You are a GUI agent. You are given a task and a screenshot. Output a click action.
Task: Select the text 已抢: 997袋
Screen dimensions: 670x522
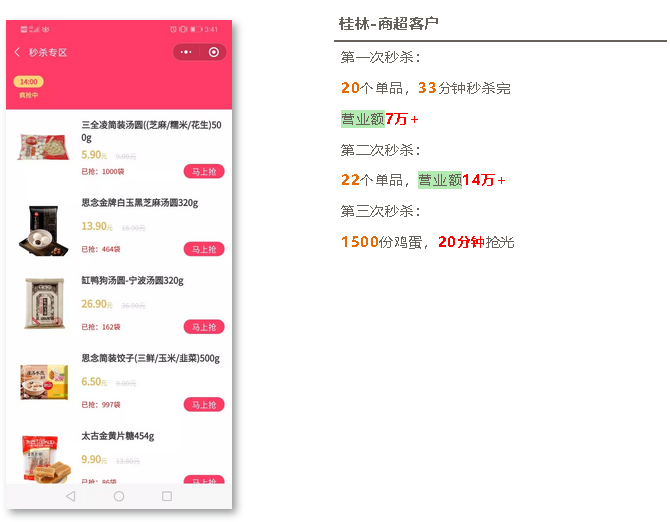click(101, 405)
